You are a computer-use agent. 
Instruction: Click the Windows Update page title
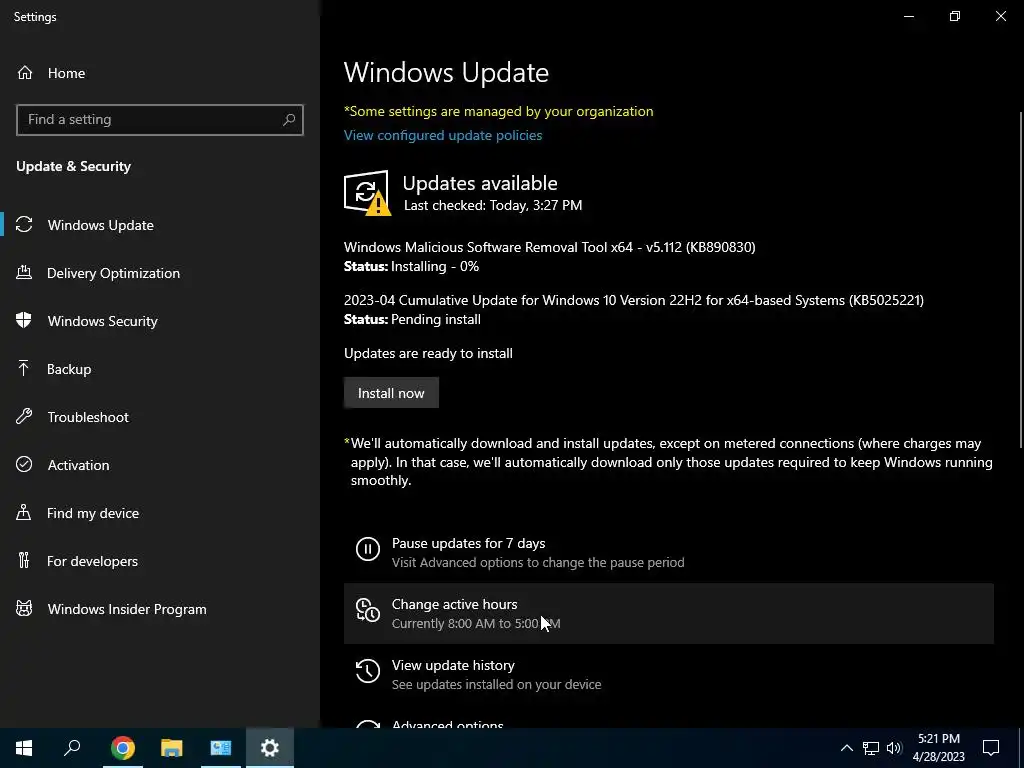446,72
